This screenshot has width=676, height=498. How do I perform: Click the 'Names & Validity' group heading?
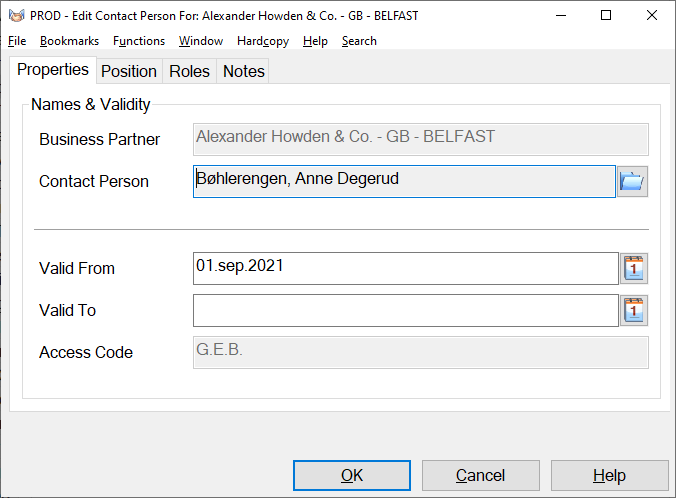point(91,105)
